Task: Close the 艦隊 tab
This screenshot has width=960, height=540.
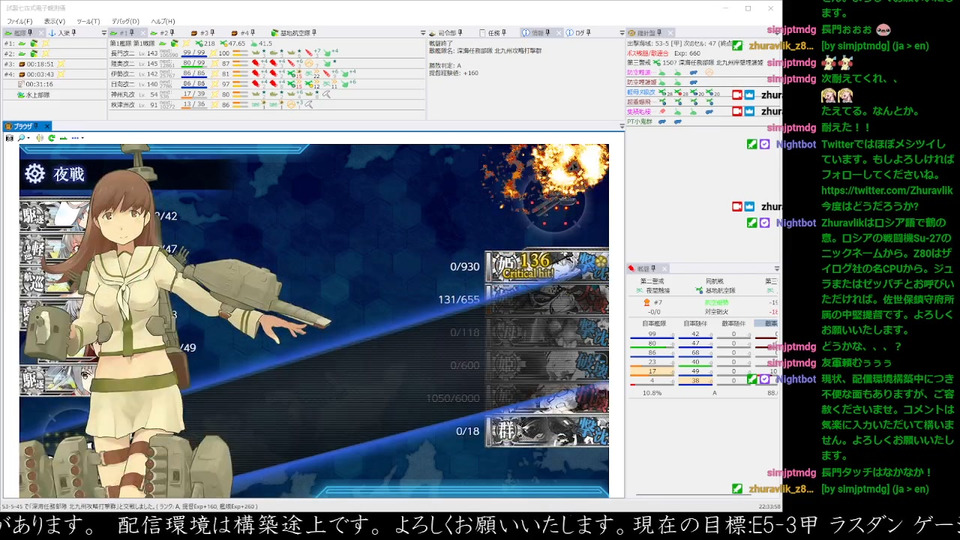Action: point(40,33)
